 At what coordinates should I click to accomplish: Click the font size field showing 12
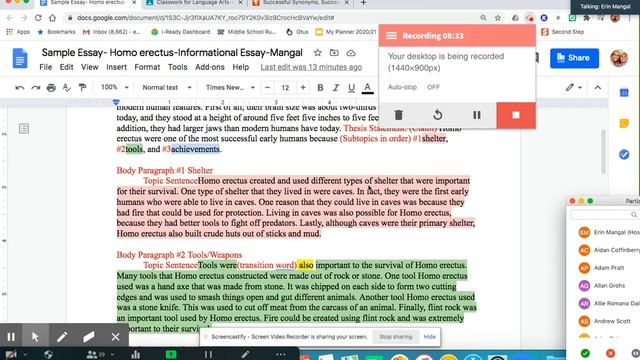tap(285, 87)
